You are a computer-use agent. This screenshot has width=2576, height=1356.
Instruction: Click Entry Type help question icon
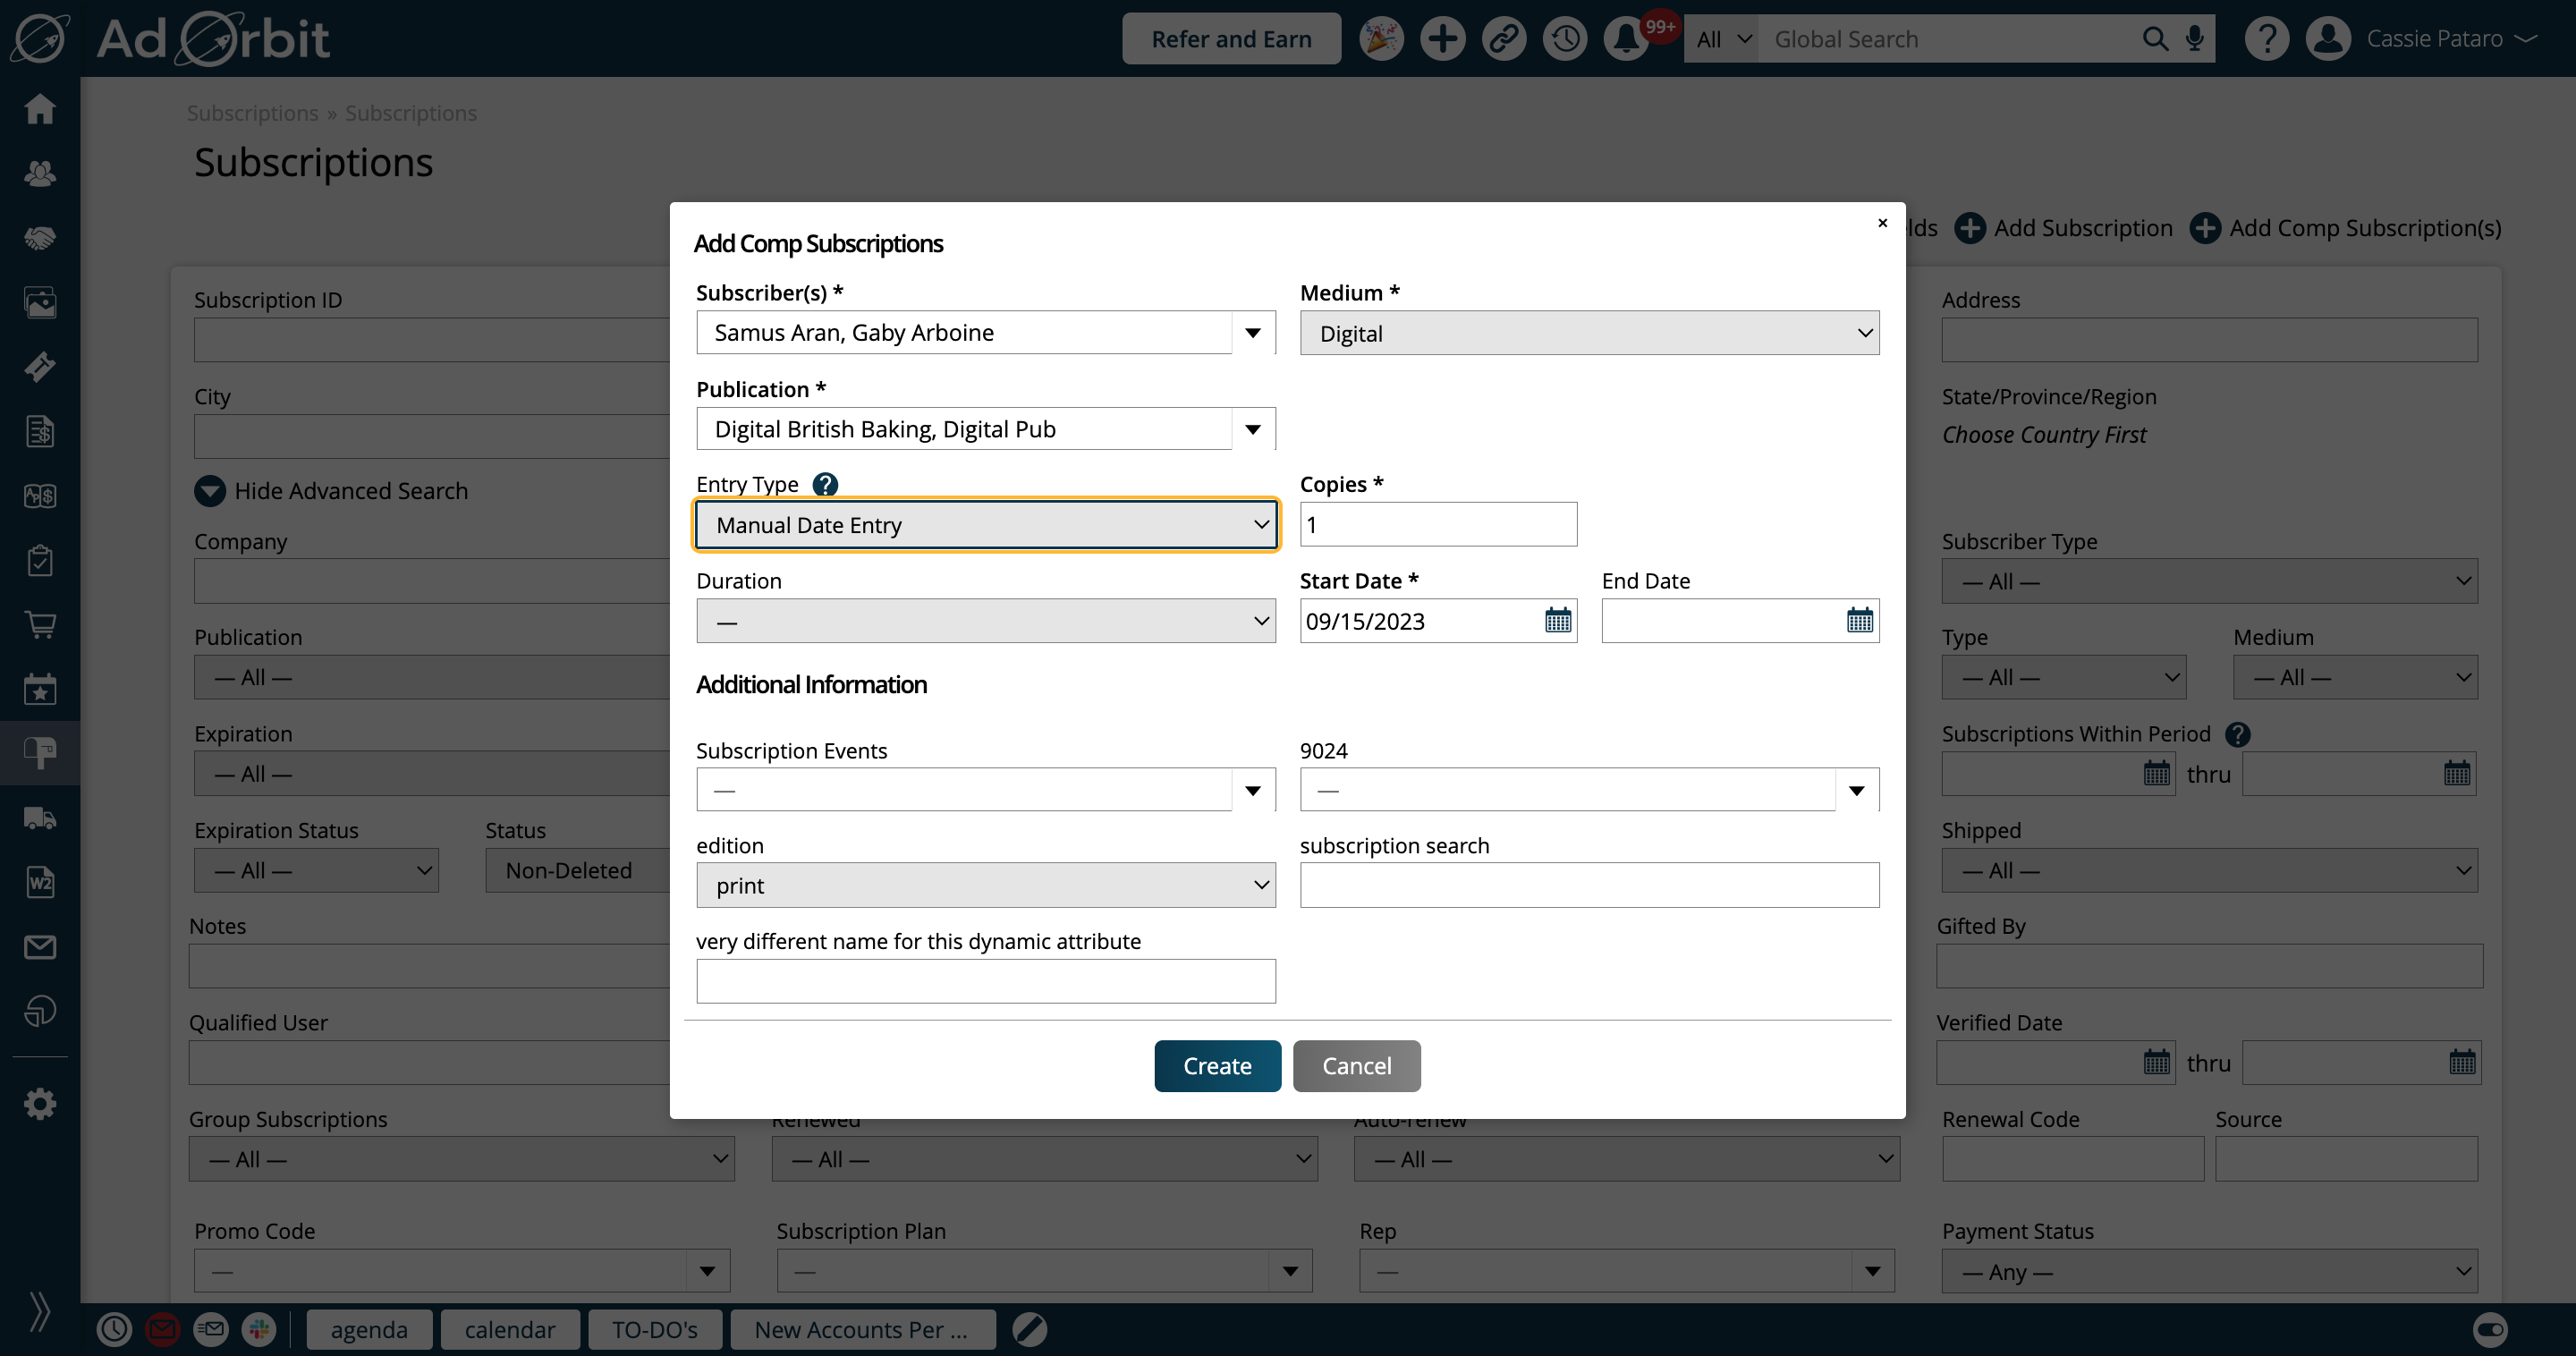pos(825,484)
